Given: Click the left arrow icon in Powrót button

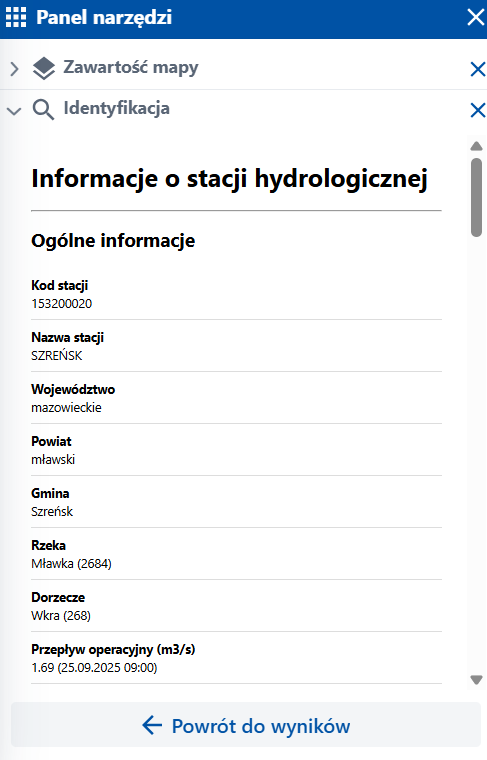Looking at the screenshot, I should [152, 726].
